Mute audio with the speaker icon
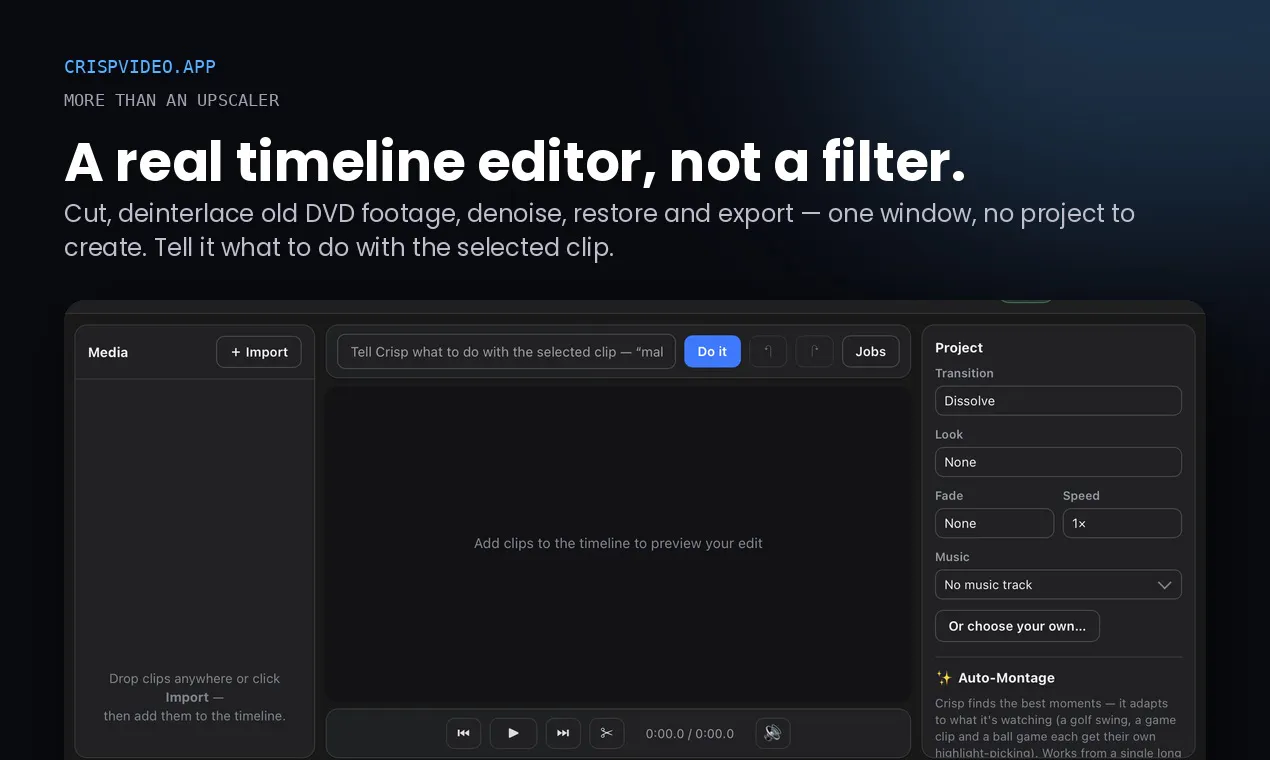Viewport: 1270px width, 760px height. (x=773, y=733)
